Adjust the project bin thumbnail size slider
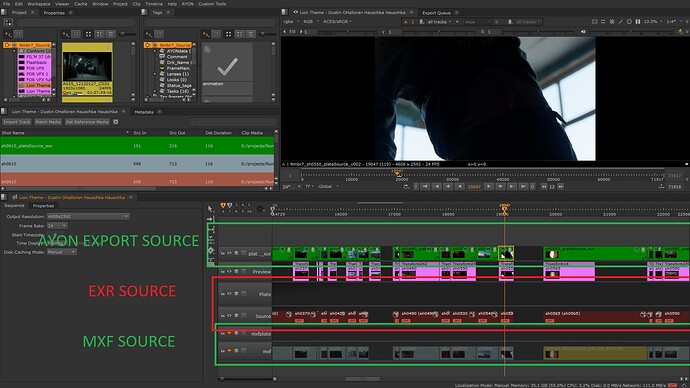The width and height of the screenshot is (690, 388). tap(126, 34)
